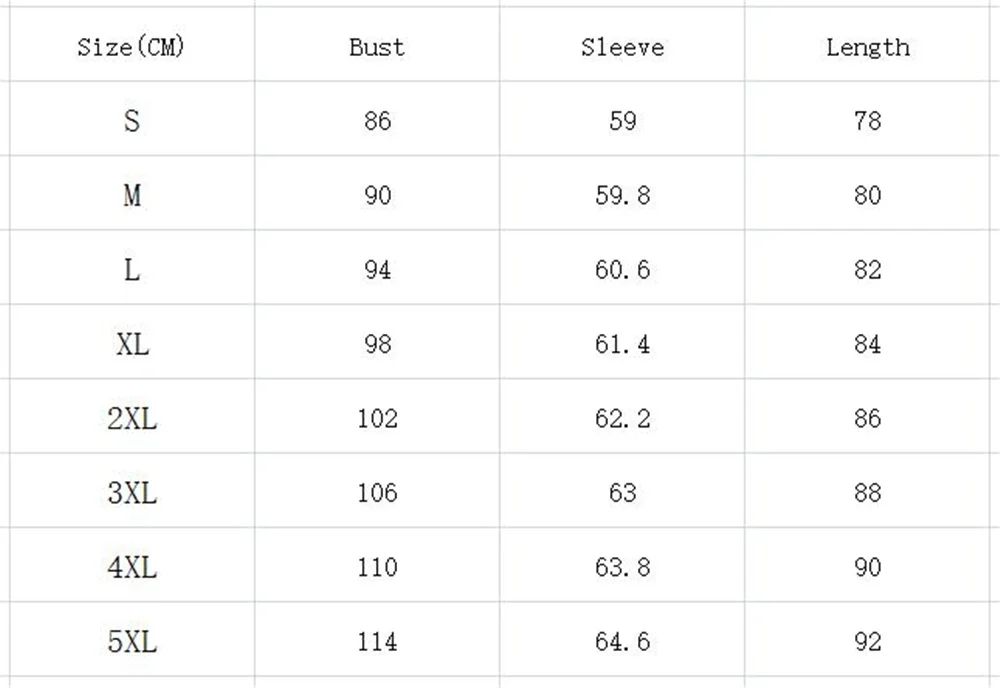1000x688 pixels.
Task: Click the 4XL size cell
Action: (131, 567)
